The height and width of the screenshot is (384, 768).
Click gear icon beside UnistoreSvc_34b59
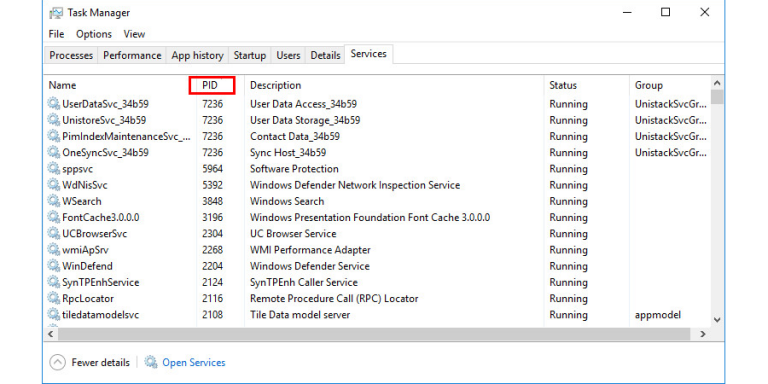(x=53, y=120)
